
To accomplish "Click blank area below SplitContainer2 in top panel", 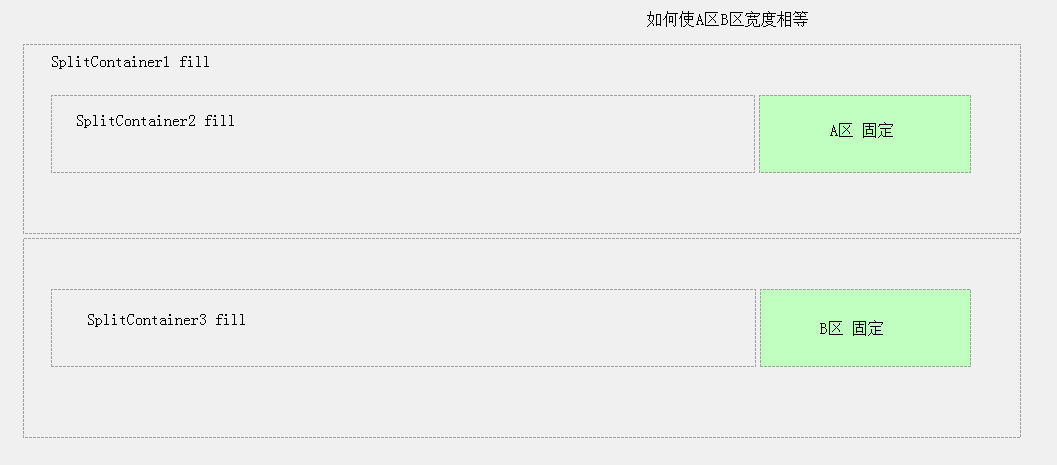I will 404,202.
